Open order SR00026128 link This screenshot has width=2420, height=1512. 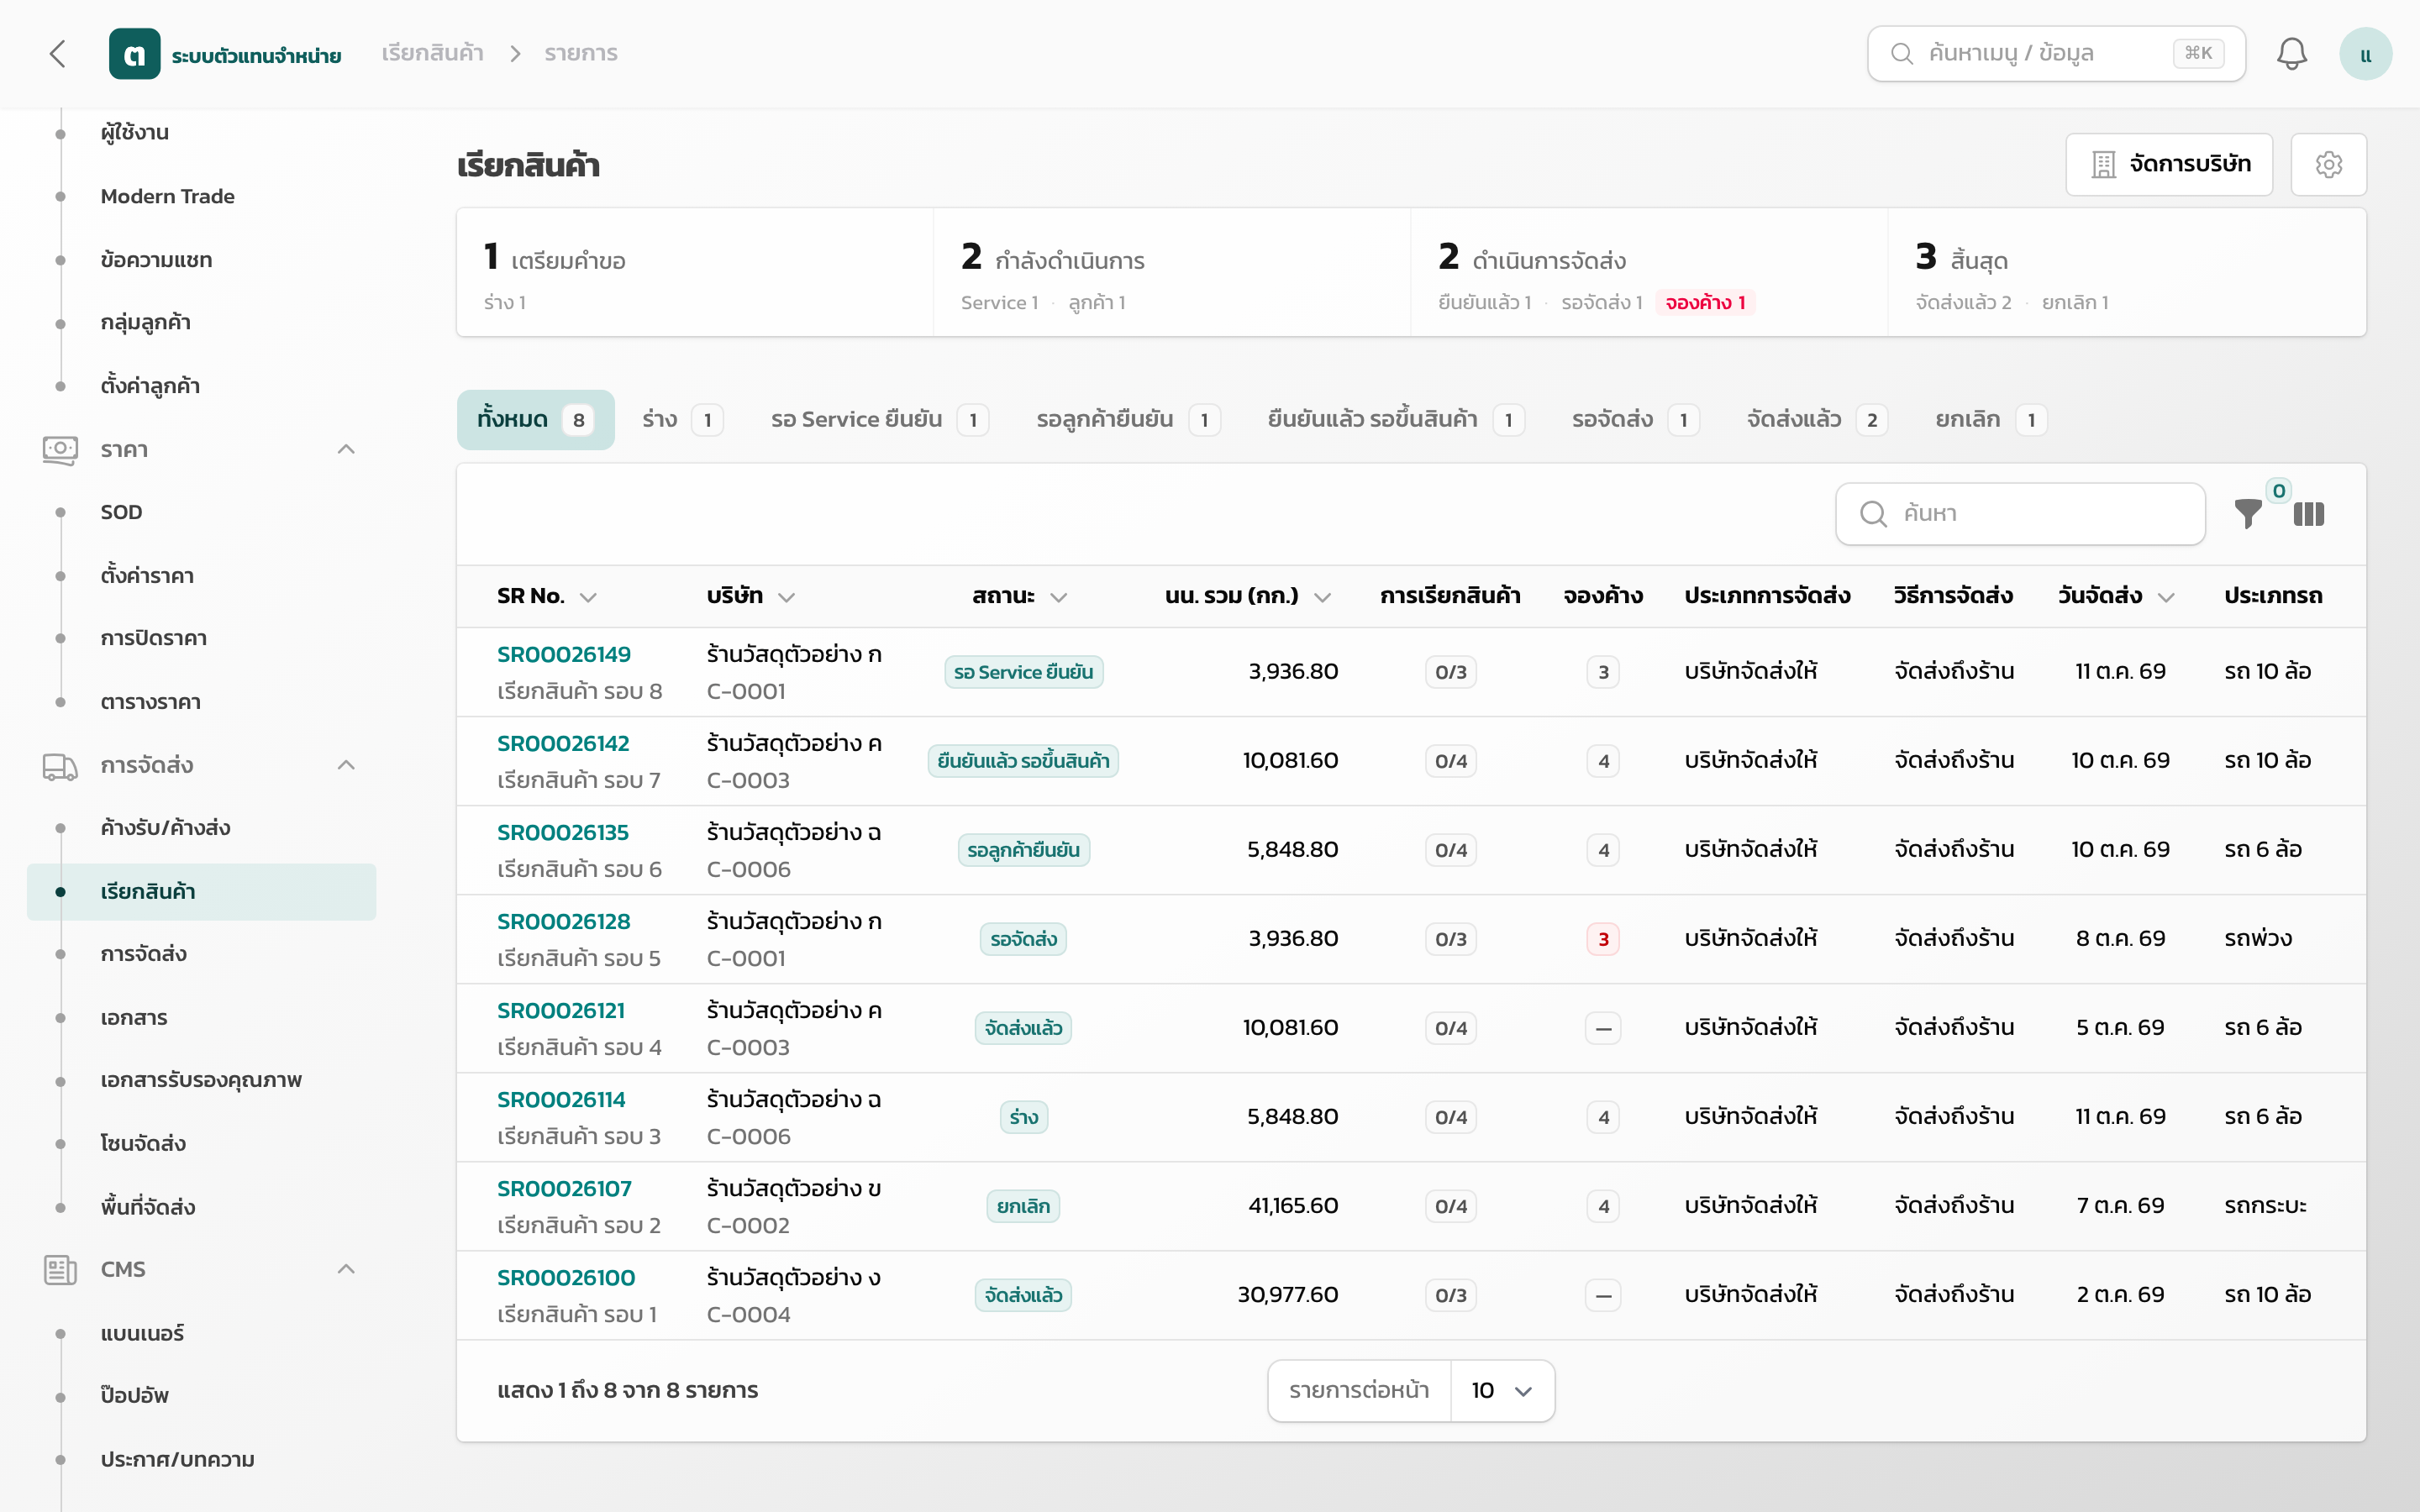pyautogui.click(x=564, y=922)
